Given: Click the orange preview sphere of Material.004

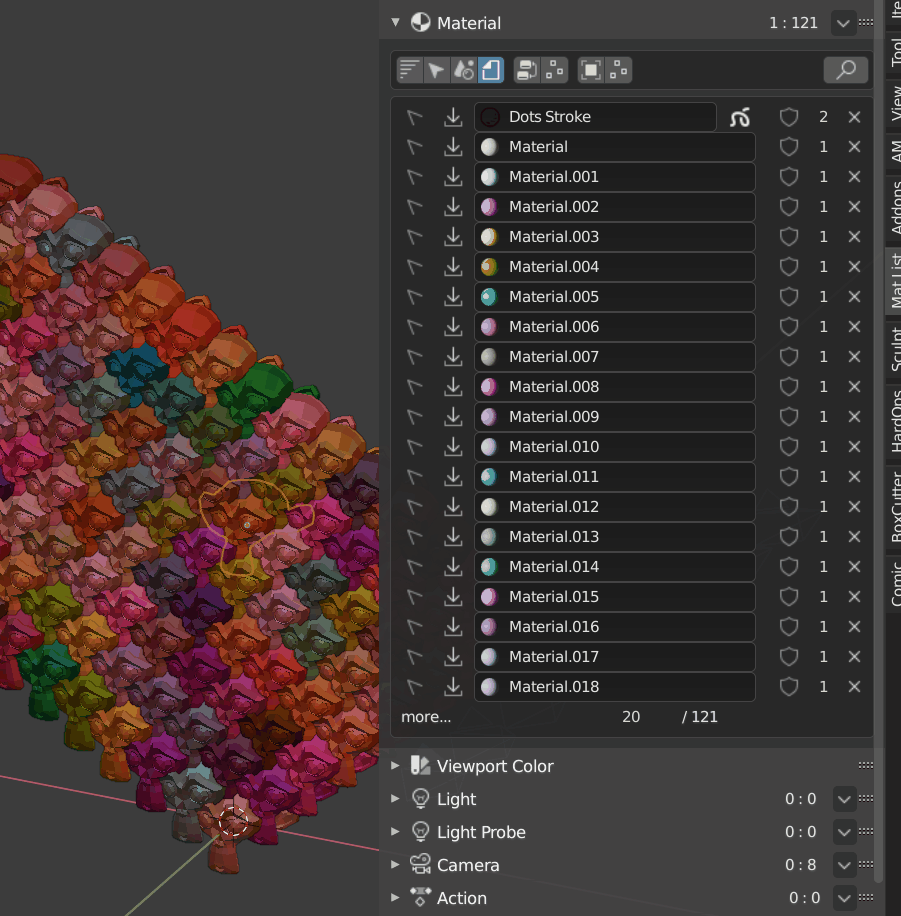Looking at the screenshot, I should [489, 267].
